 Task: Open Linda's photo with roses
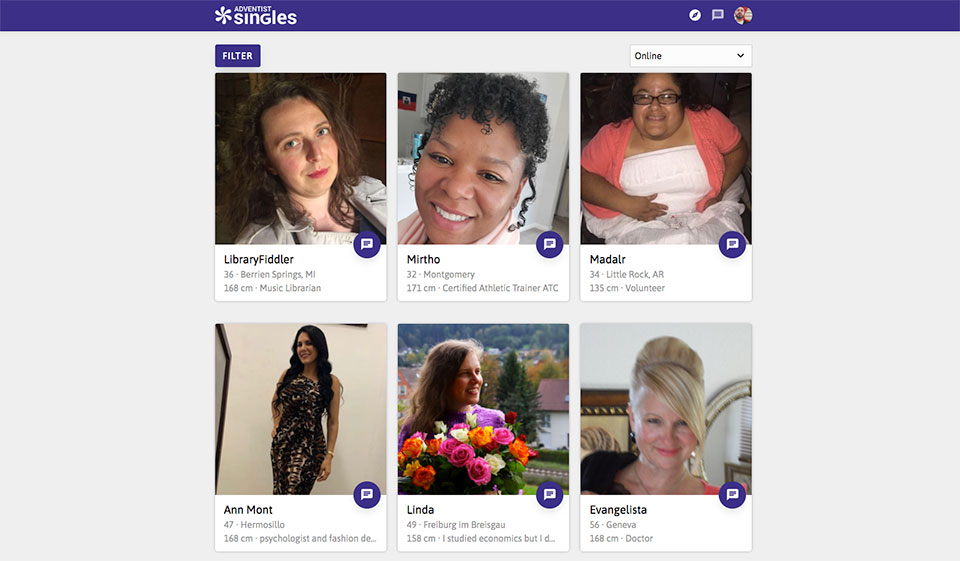(483, 408)
